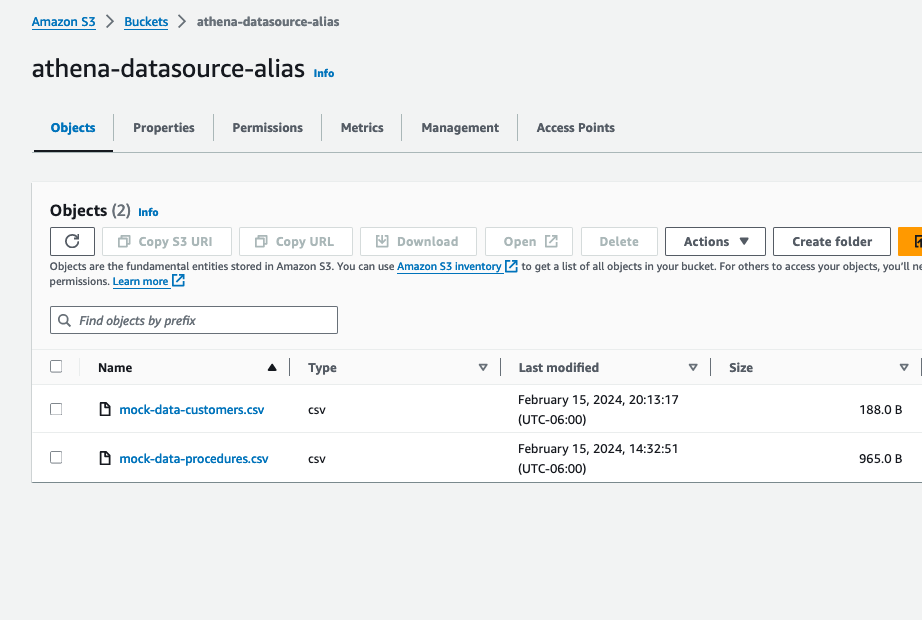Click the csv type of mock-data-customers.csv

(x=317, y=410)
